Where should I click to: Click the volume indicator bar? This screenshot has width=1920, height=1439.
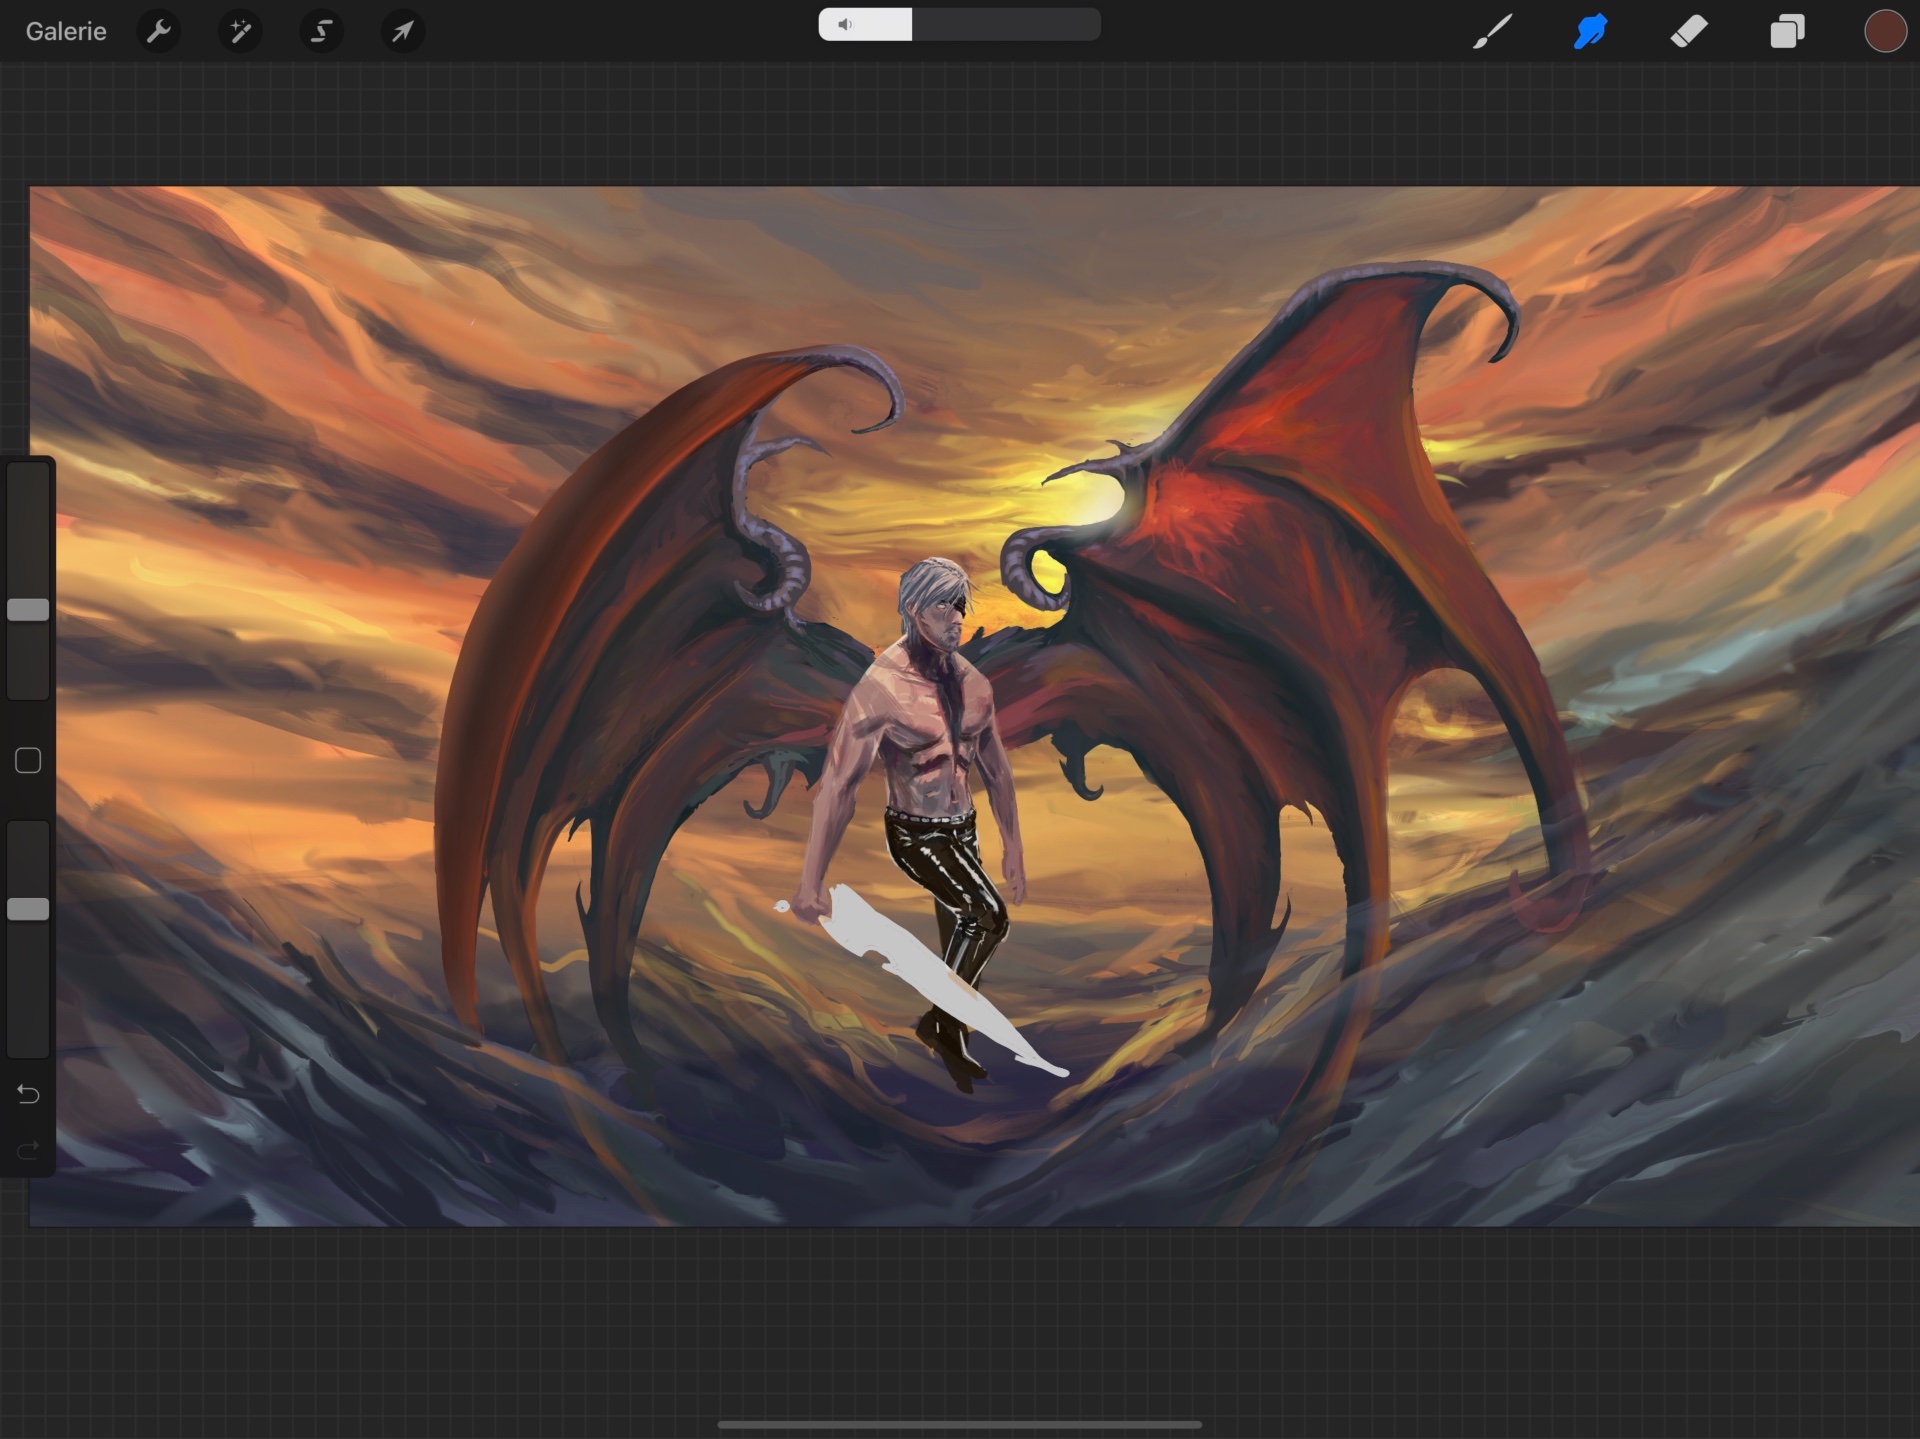[959, 24]
